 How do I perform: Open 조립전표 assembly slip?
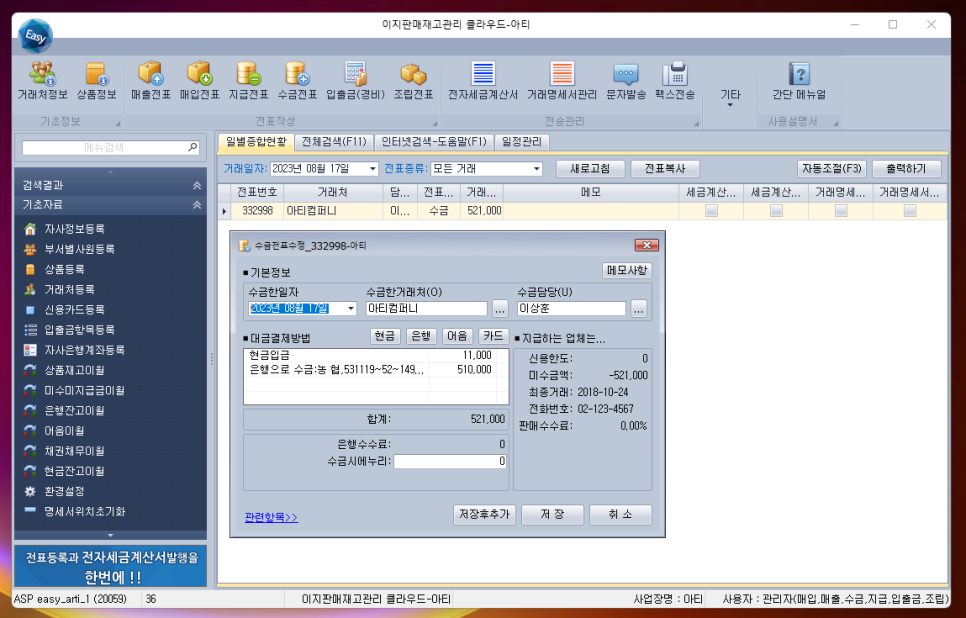click(x=413, y=81)
